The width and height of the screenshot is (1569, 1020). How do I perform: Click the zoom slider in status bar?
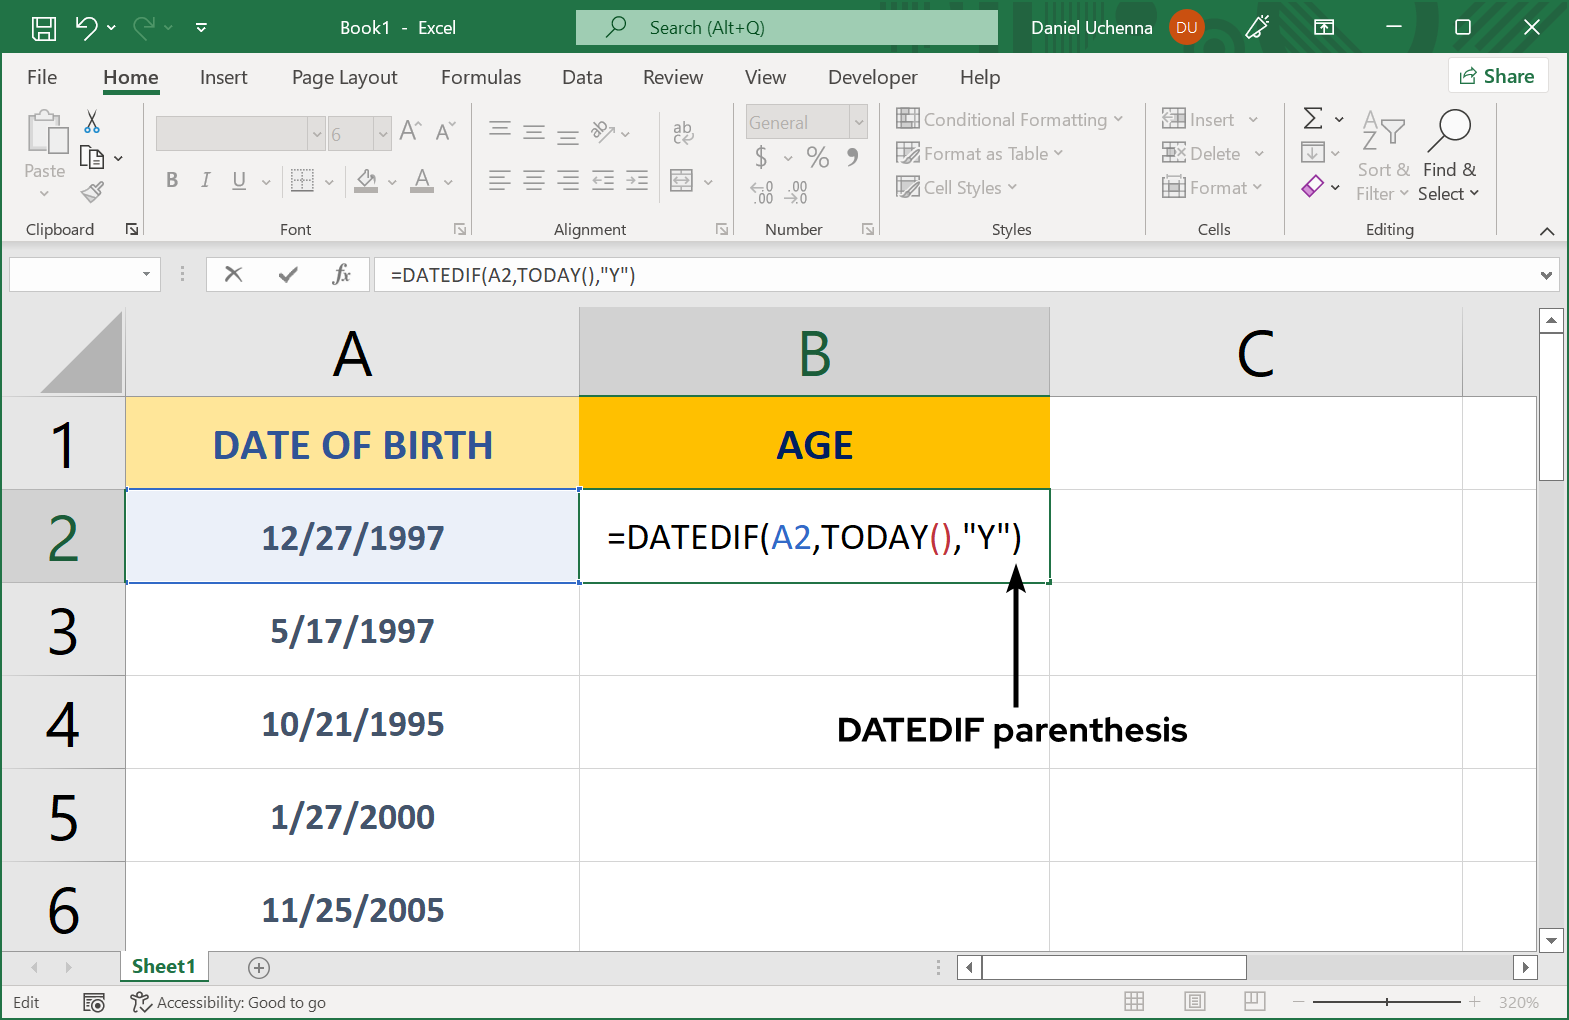(x=1386, y=1002)
